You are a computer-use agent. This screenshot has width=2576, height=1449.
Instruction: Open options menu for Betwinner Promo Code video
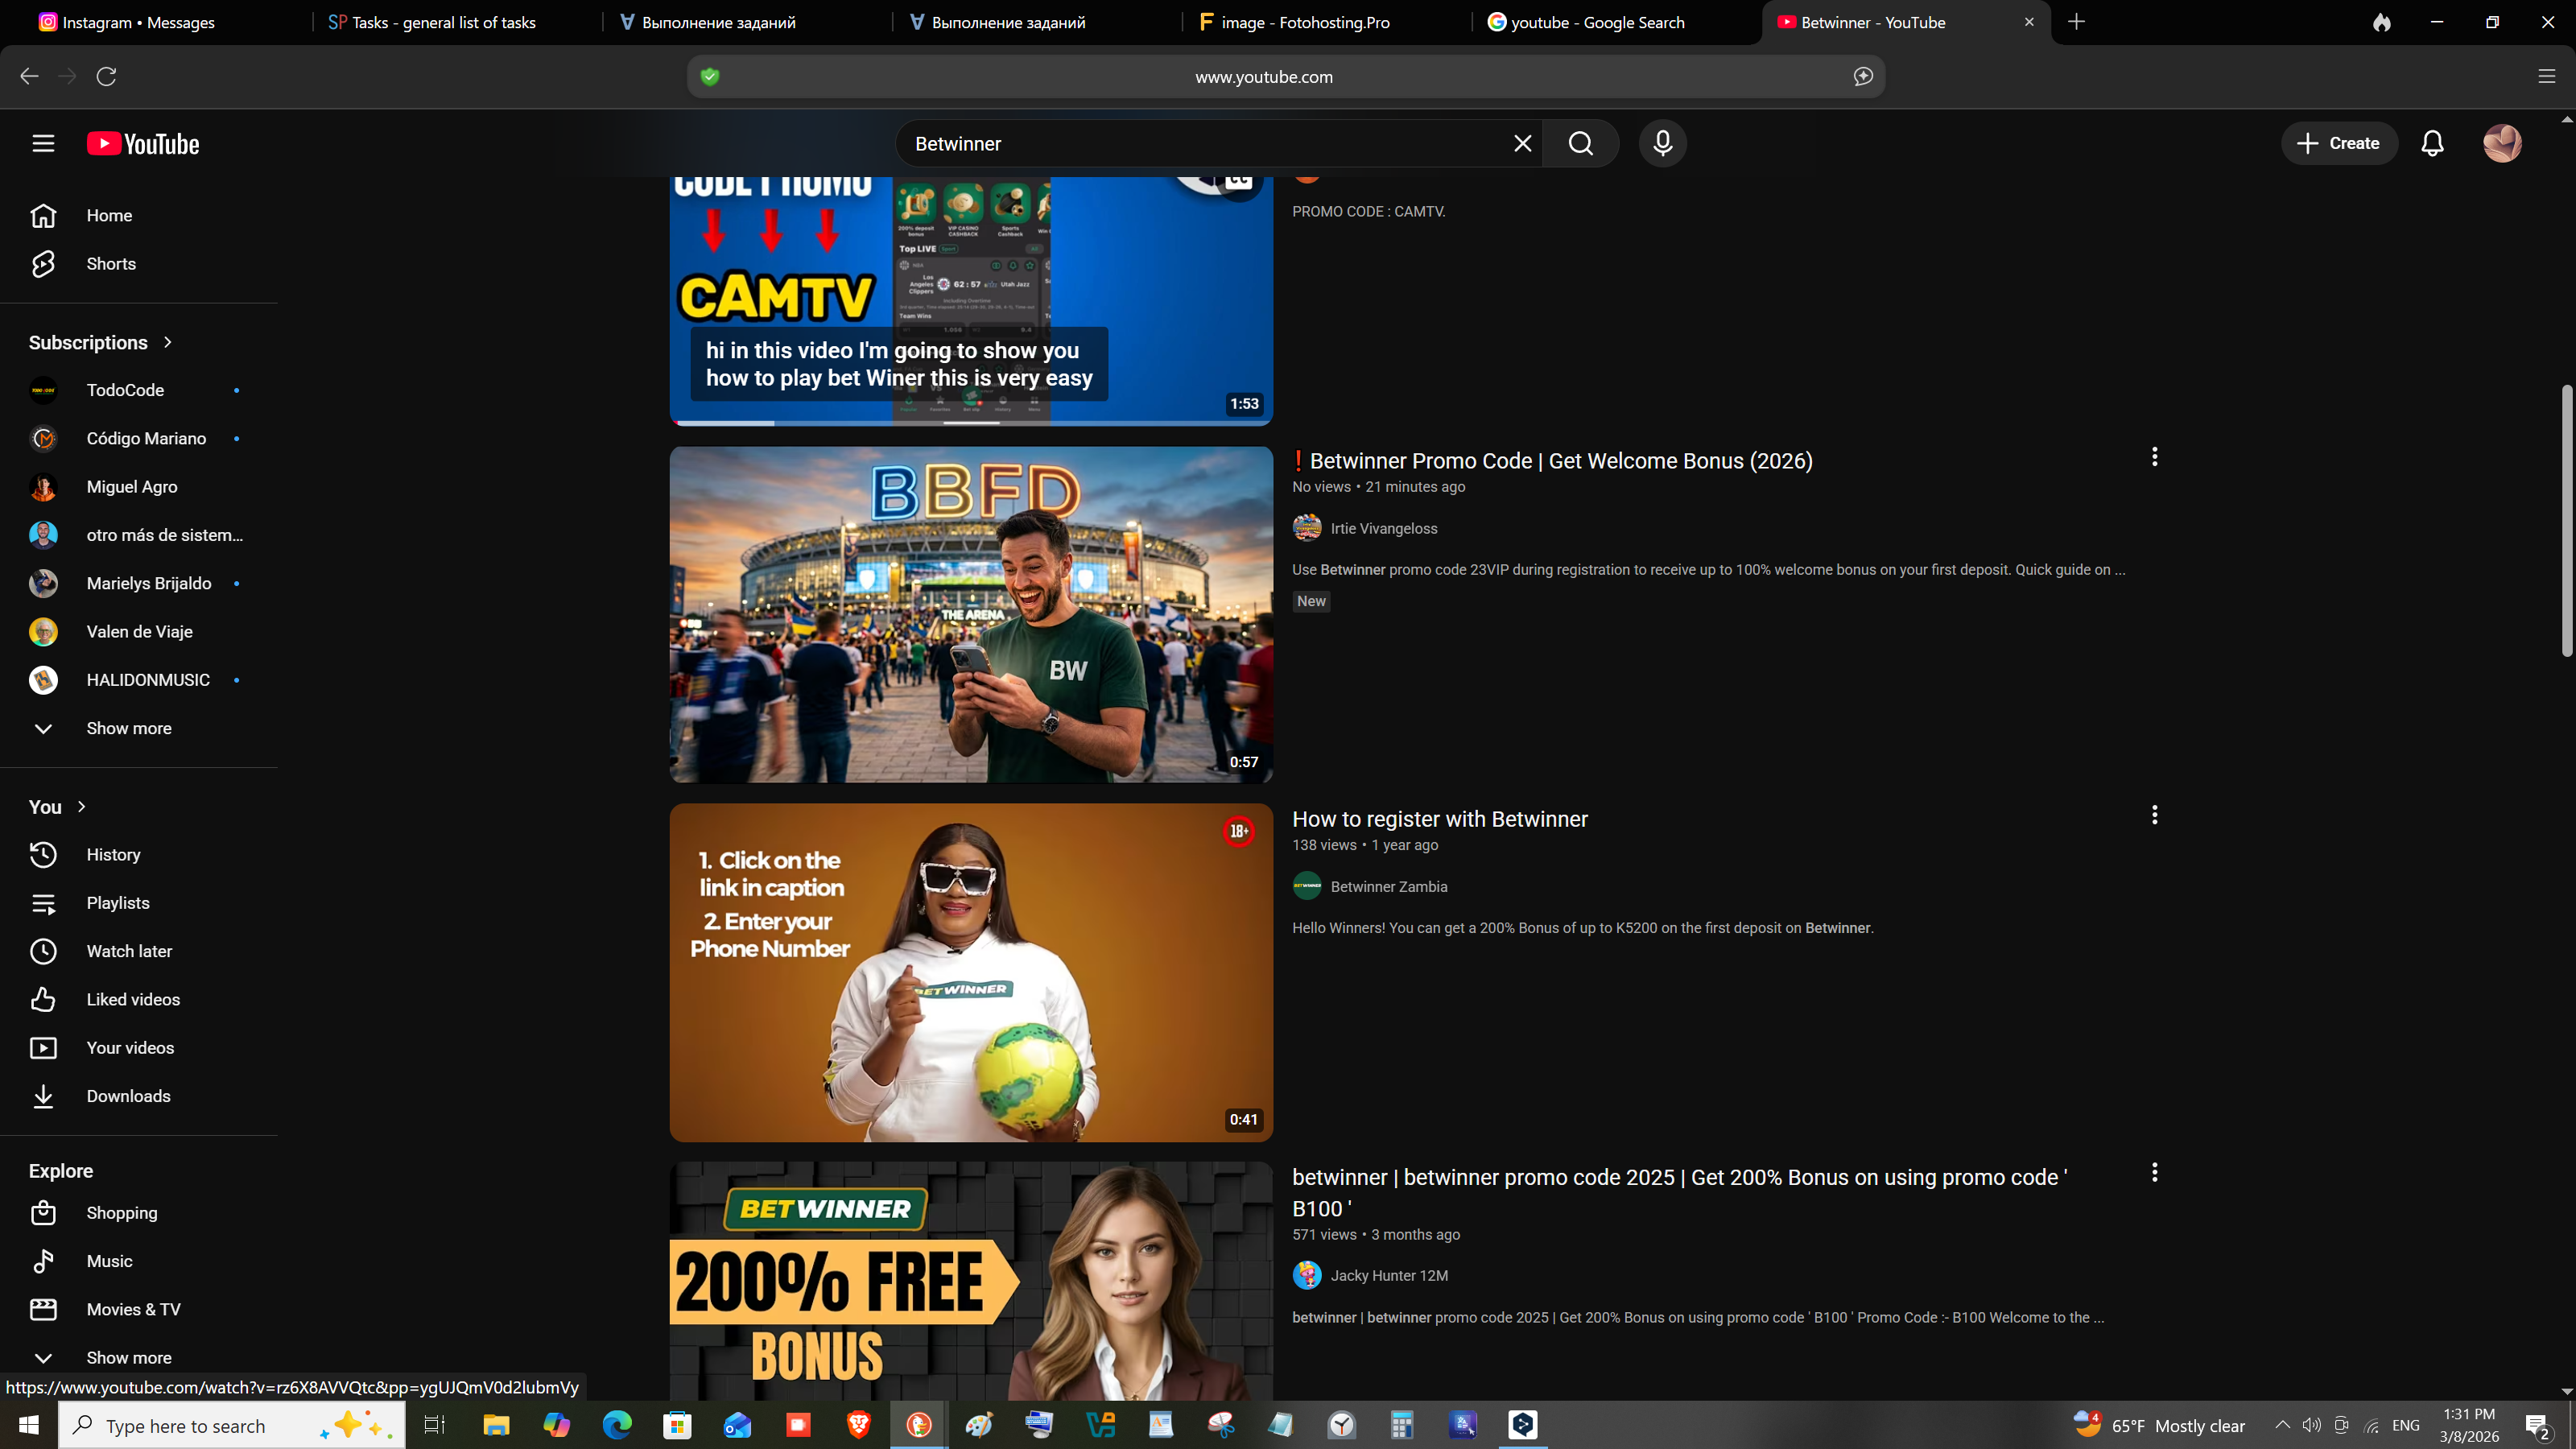2154,457
